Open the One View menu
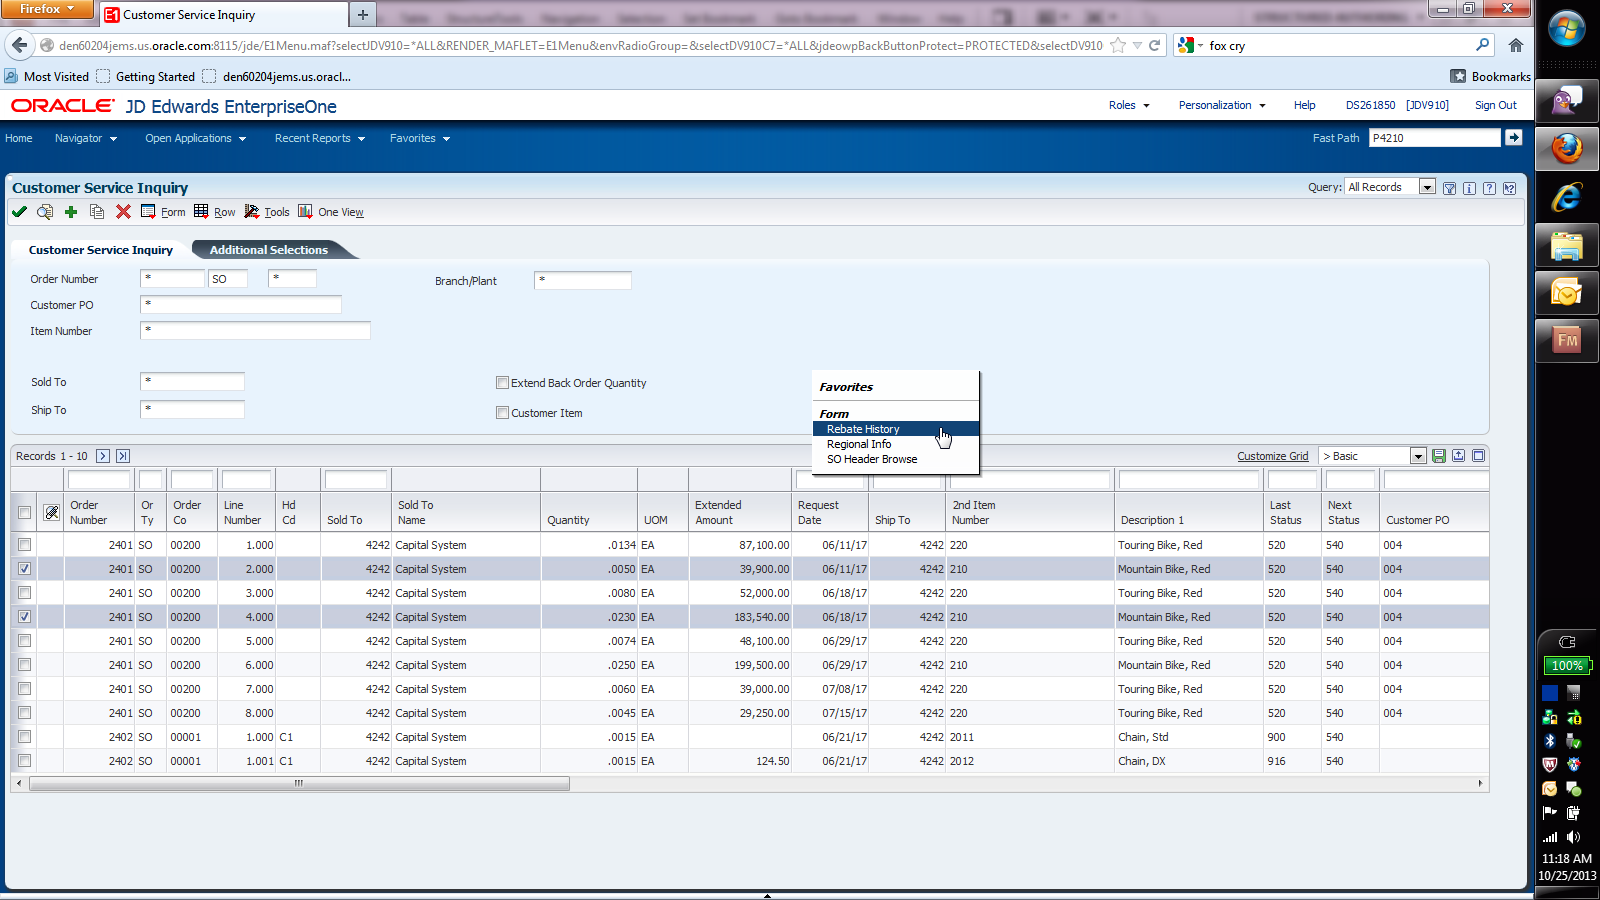 tap(331, 212)
